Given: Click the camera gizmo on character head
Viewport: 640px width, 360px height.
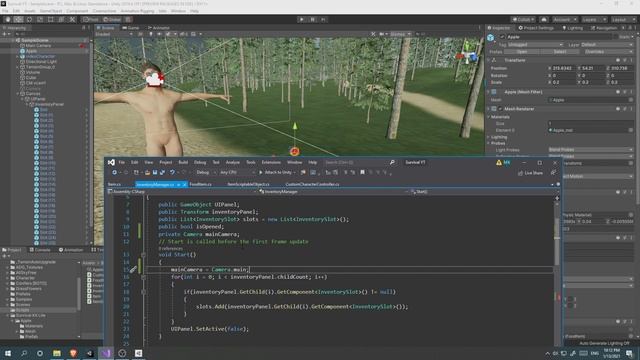Looking at the screenshot, I should 155,79.
